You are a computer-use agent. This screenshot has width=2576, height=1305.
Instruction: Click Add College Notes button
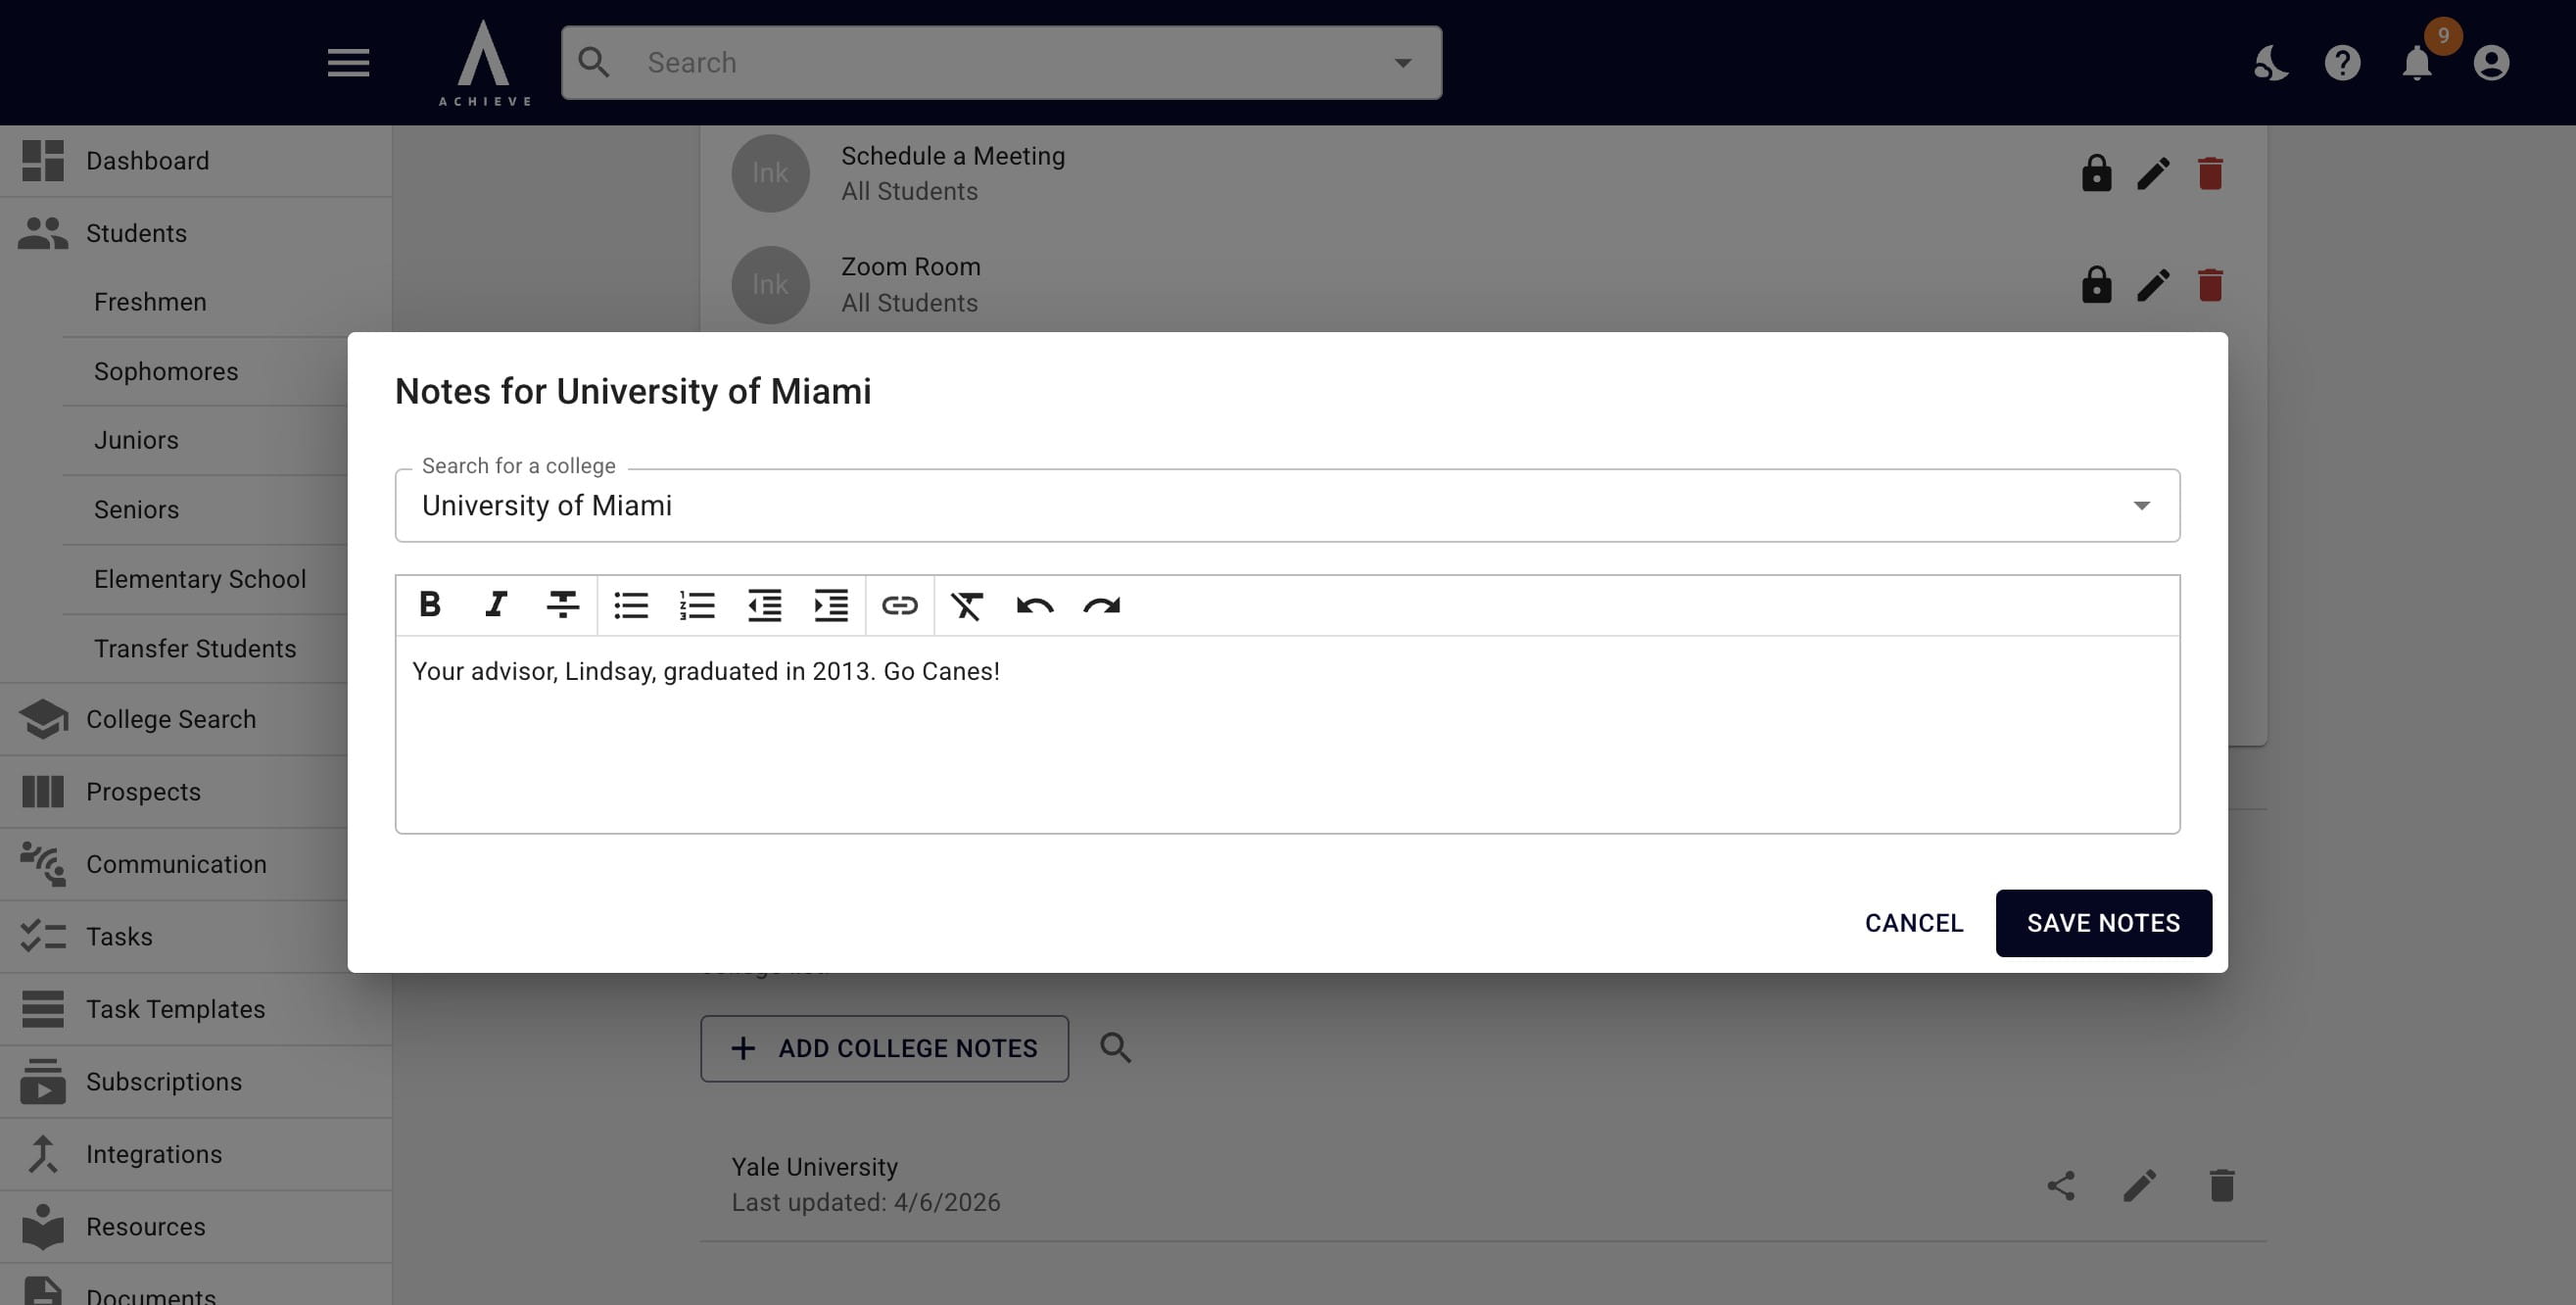point(884,1048)
